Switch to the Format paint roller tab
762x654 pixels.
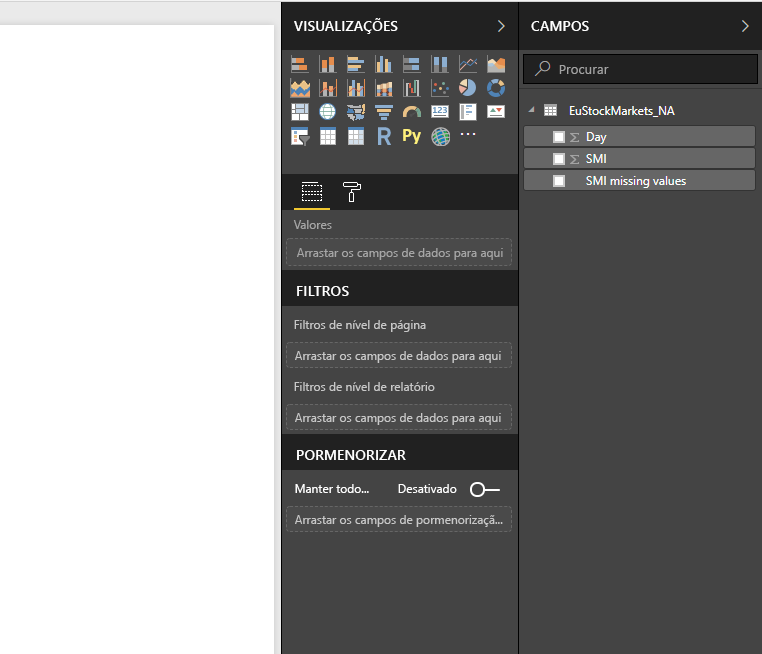tap(352, 192)
